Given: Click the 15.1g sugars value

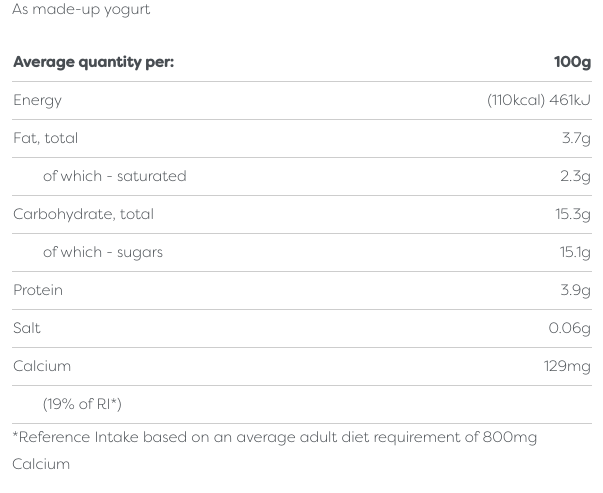Looking at the screenshot, I should [575, 252].
